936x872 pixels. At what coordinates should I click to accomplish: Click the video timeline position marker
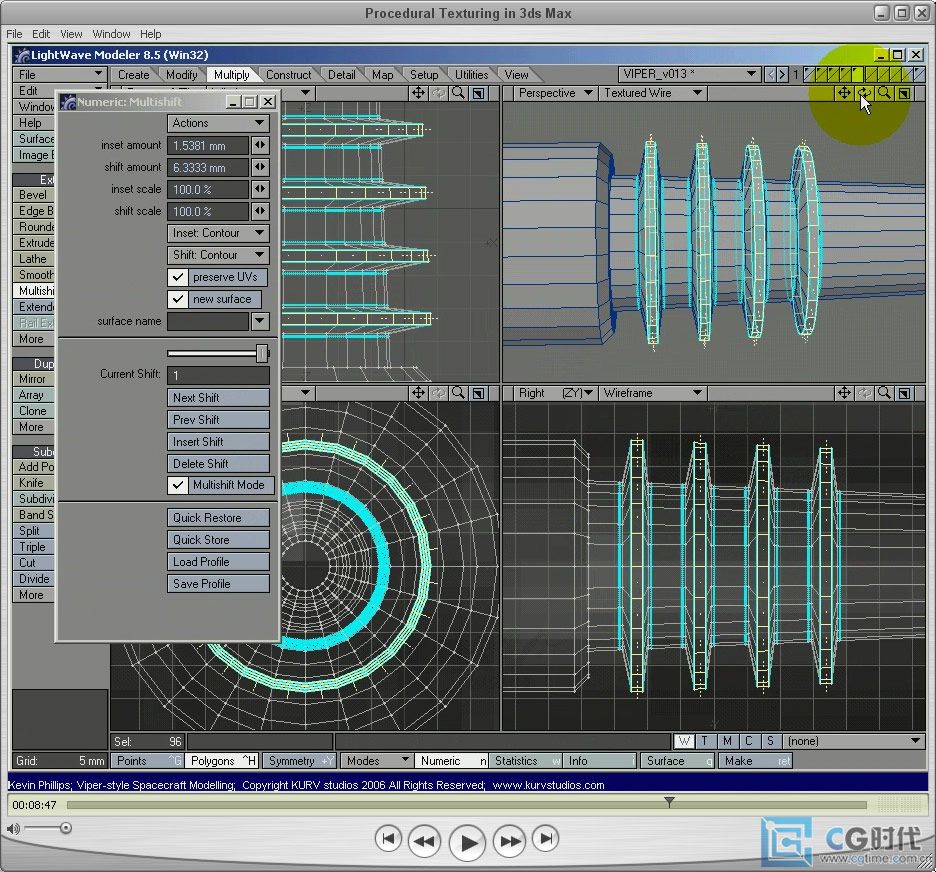(669, 802)
